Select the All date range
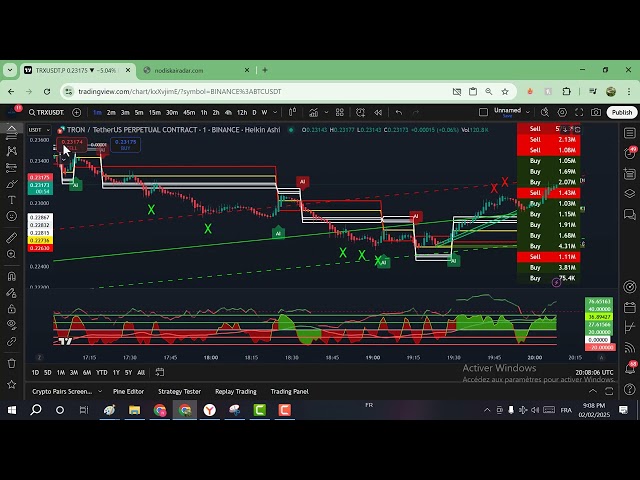640x480 pixels. click(x=141, y=372)
